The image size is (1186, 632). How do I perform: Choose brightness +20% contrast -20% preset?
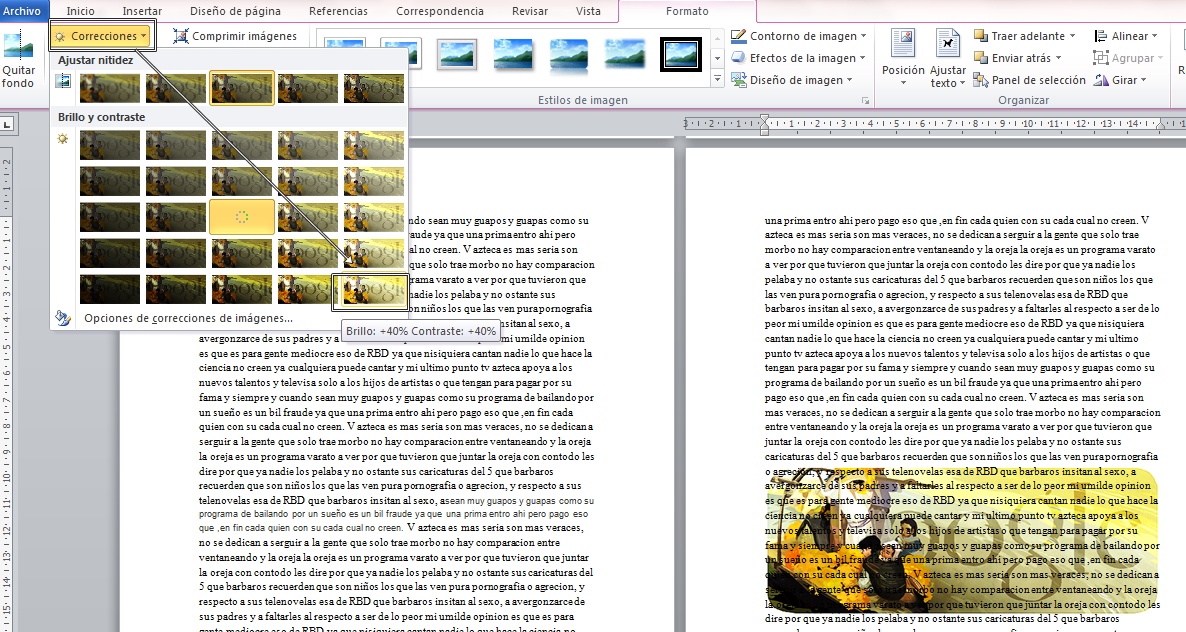(307, 181)
